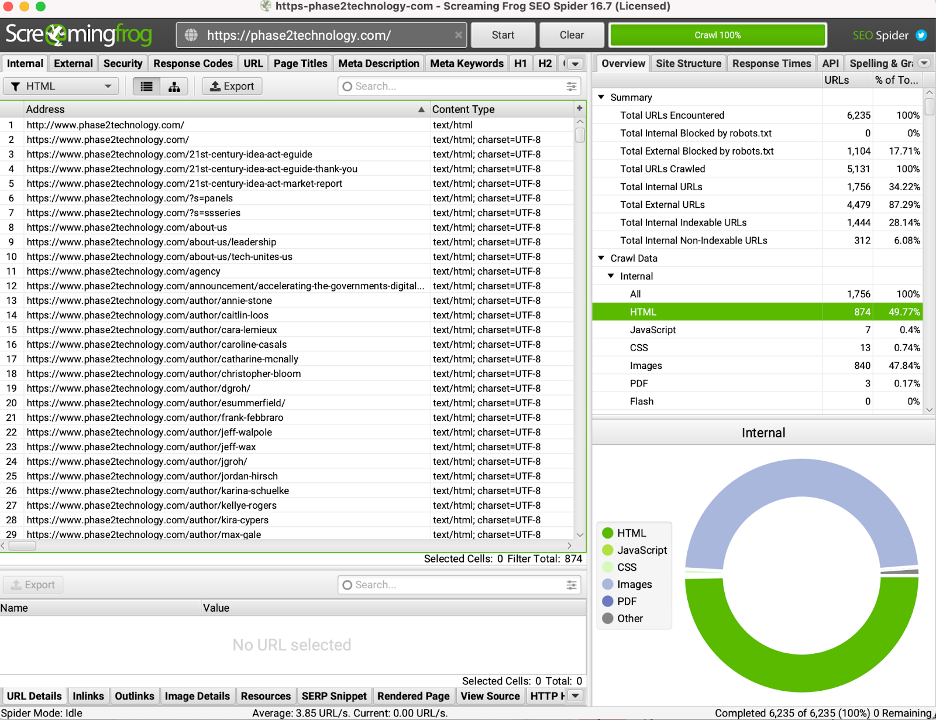Click the URL entry field
The width and height of the screenshot is (936, 720).
point(321,35)
